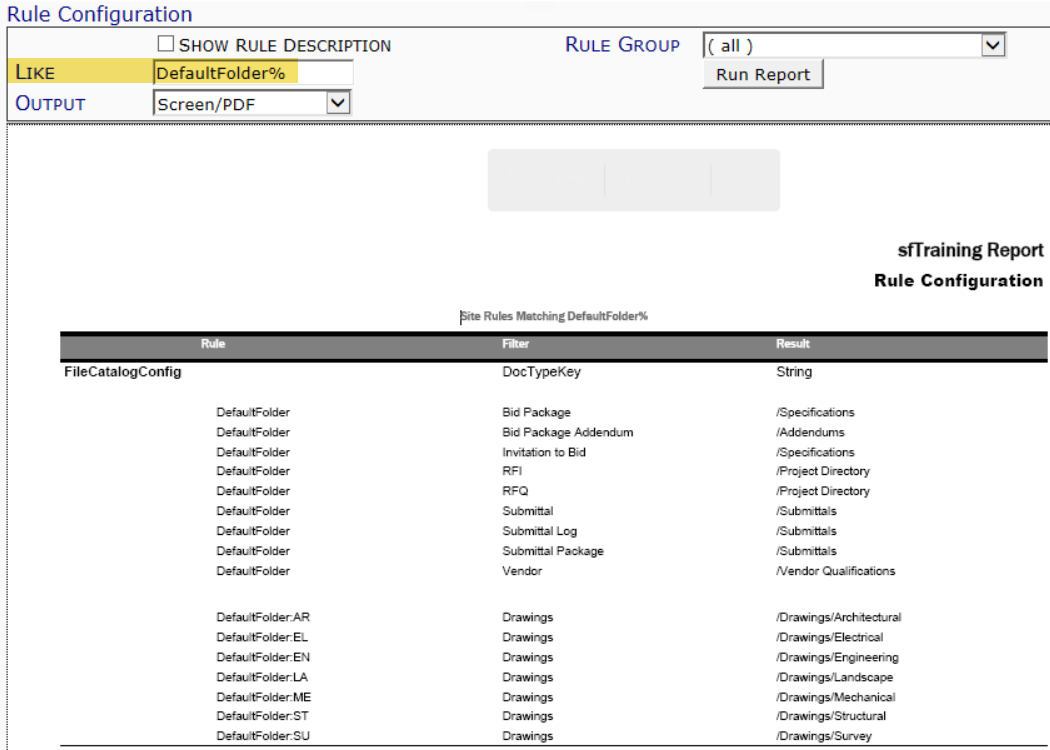Click the zoom in plus icon

click(676, 180)
